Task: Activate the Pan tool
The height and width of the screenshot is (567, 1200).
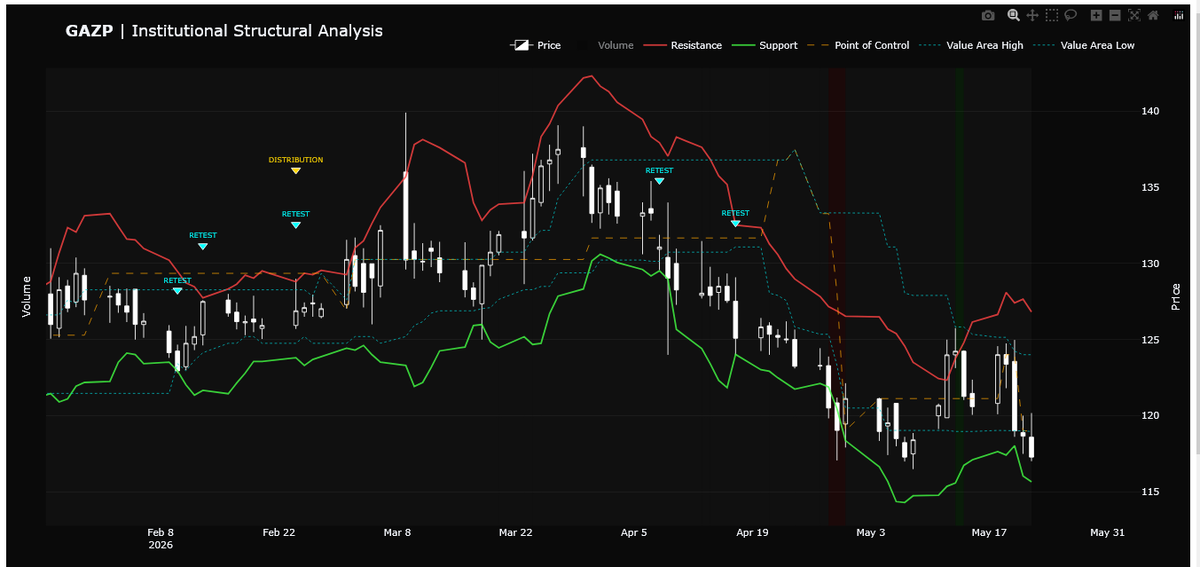Action: [x=1032, y=15]
